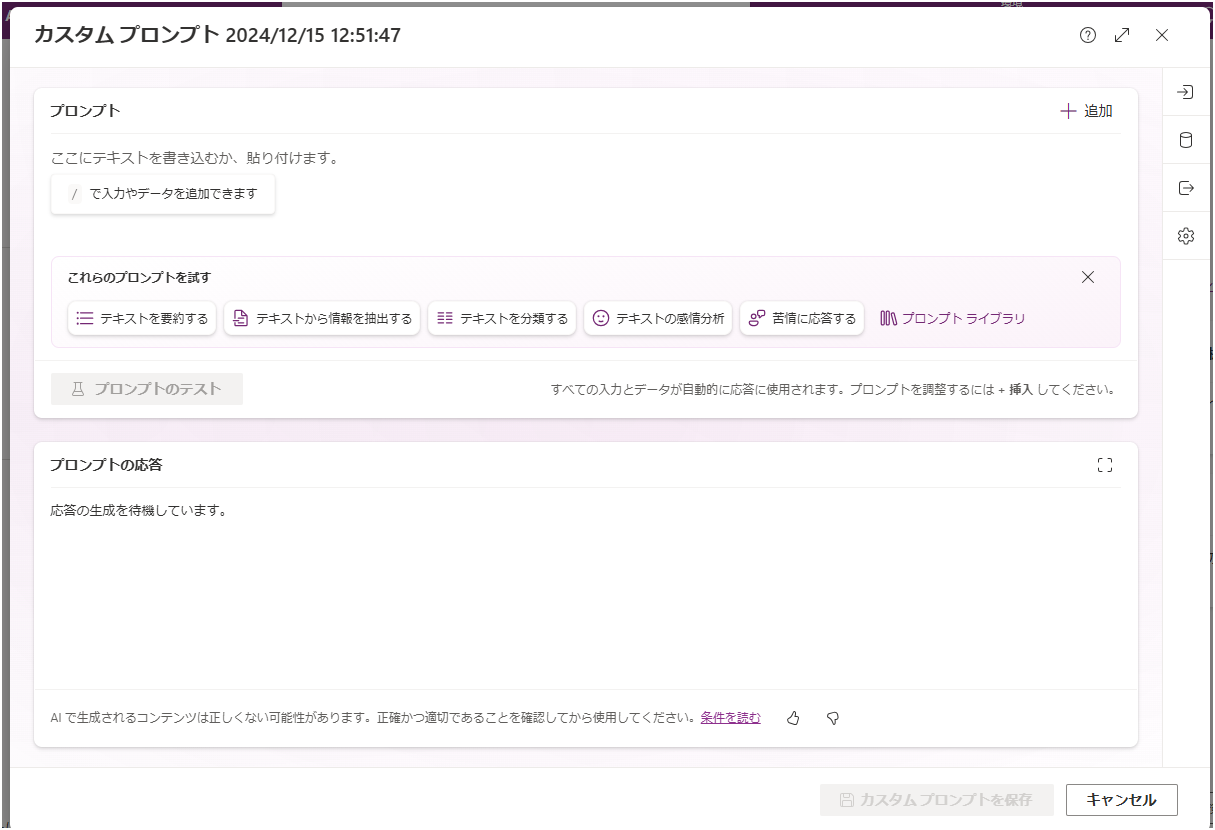Click the dialog title timestamp 2024/12/15 12:51:47
1215x830 pixels.
(314, 35)
